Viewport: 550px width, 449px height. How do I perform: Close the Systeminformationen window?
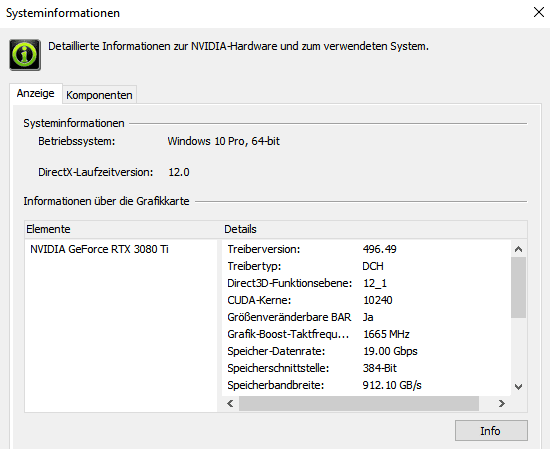point(538,12)
